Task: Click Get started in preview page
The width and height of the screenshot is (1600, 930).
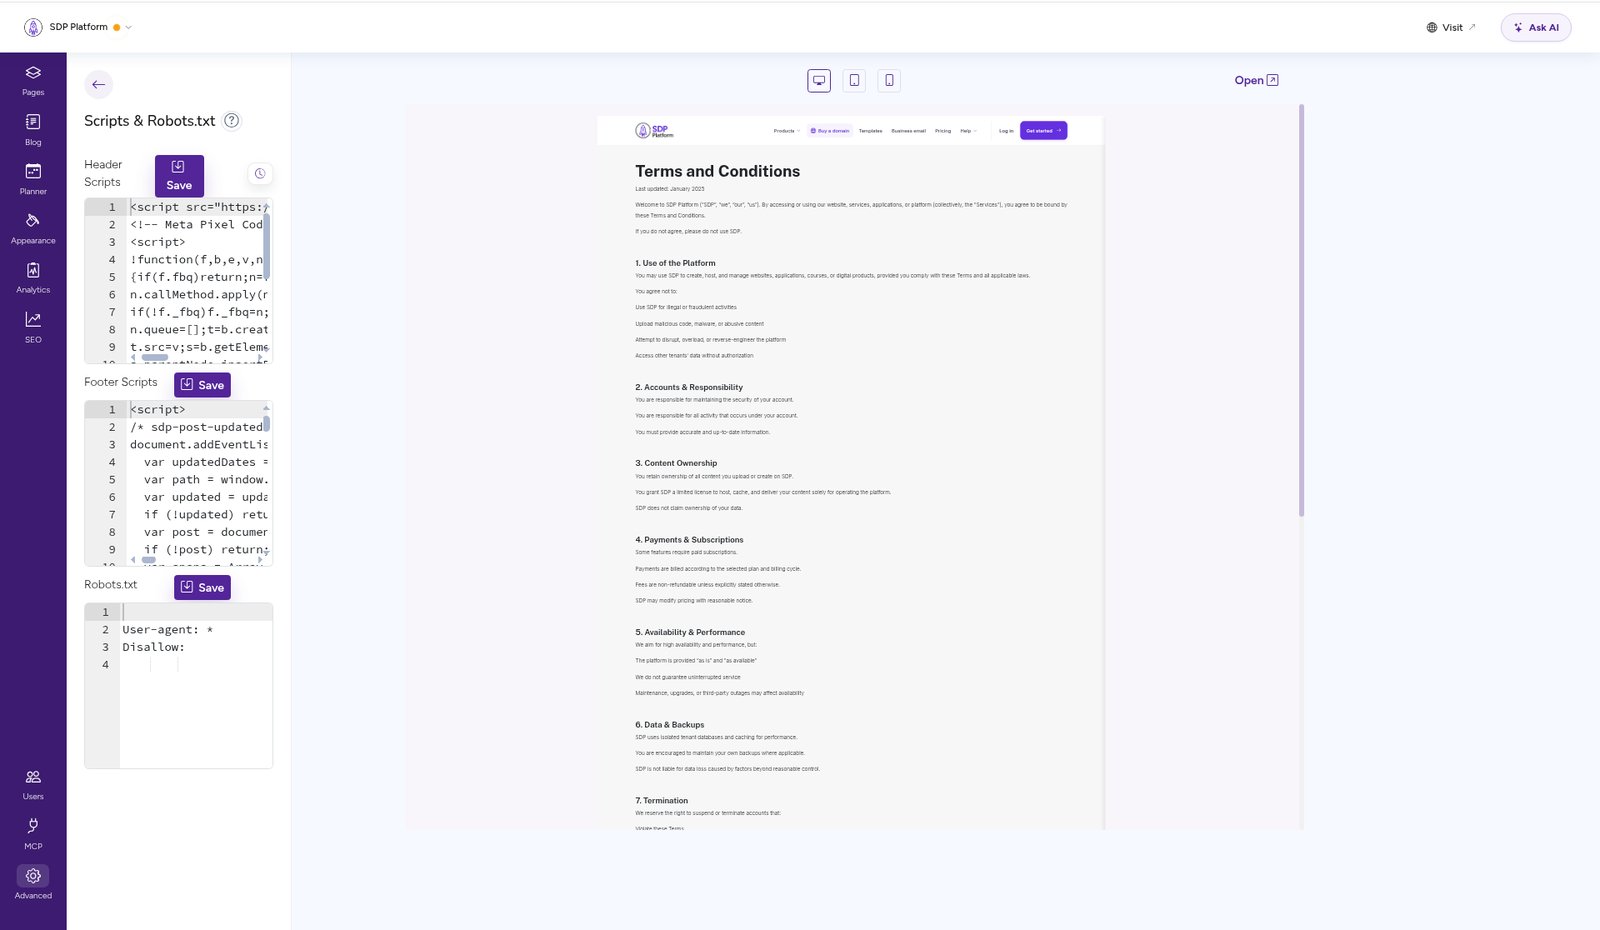Action: click(x=1043, y=131)
